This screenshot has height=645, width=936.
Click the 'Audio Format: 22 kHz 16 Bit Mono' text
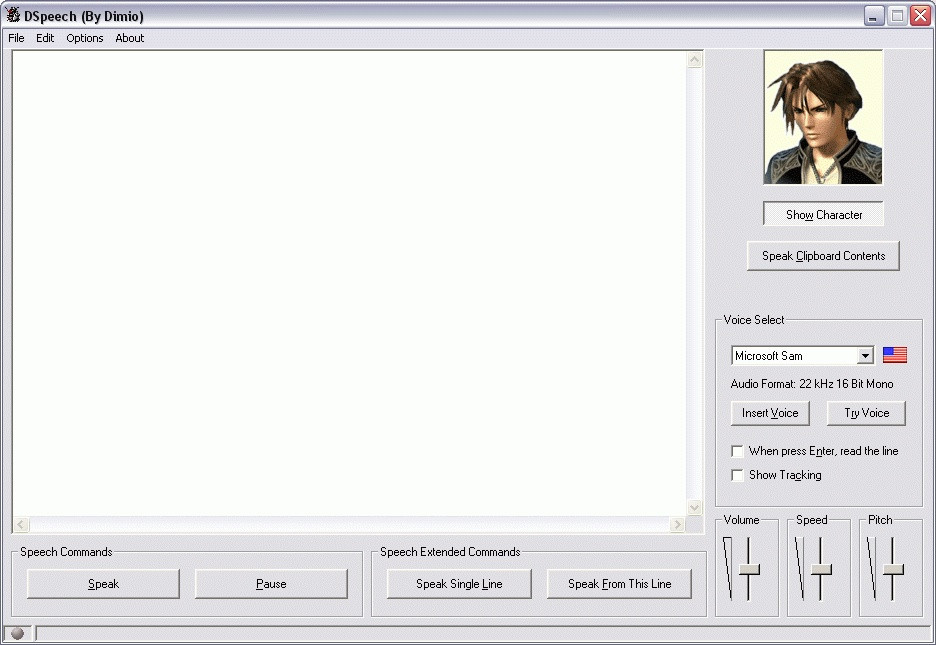point(812,384)
